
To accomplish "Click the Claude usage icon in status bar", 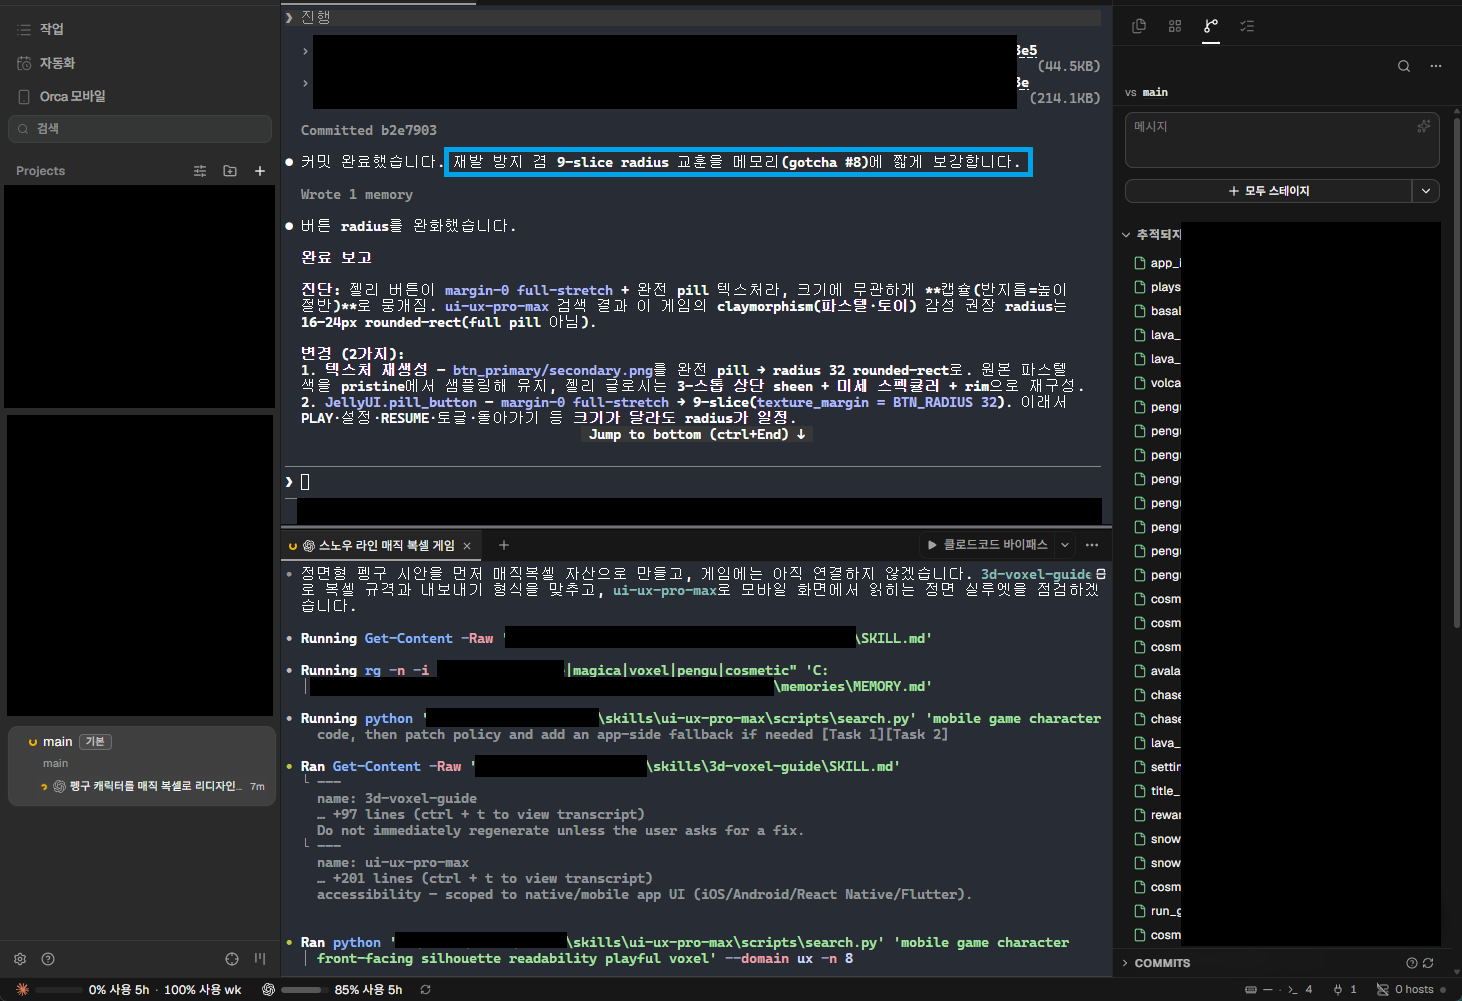I will click(22, 989).
